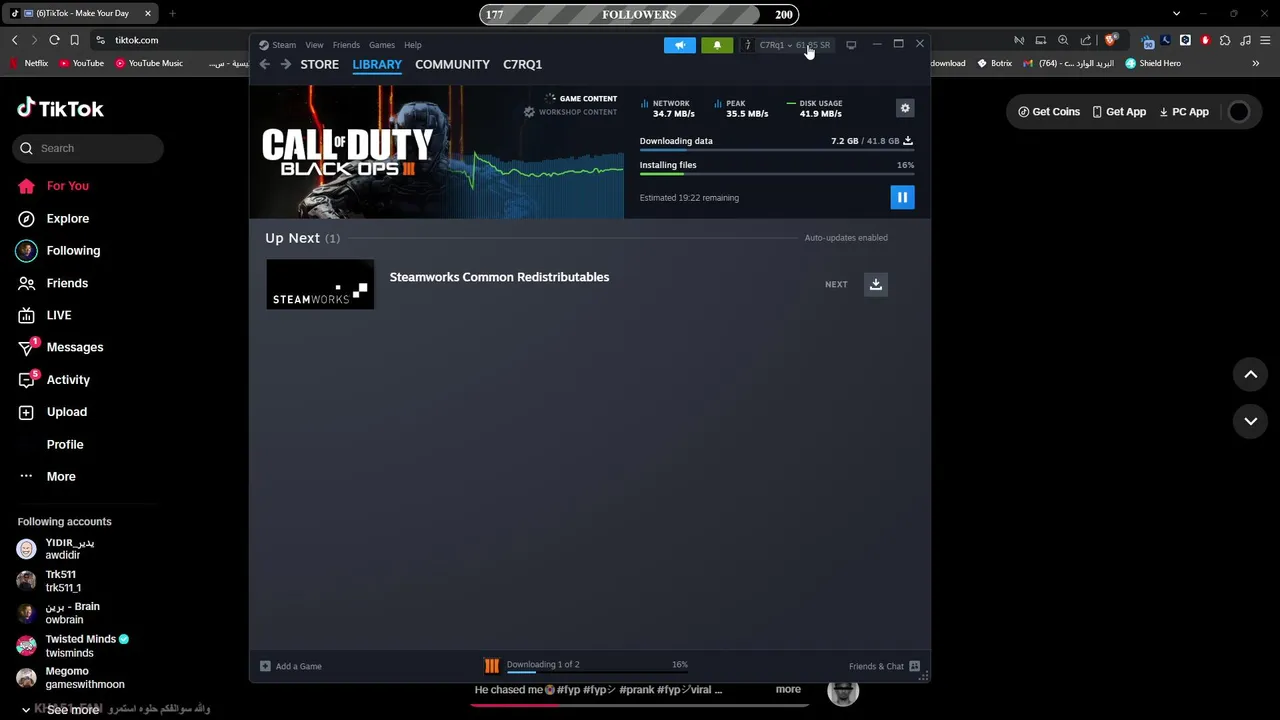Click Friends & Chat text in Steam
The width and height of the screenshot is (1280, 720).
click(x=876, y=666)
